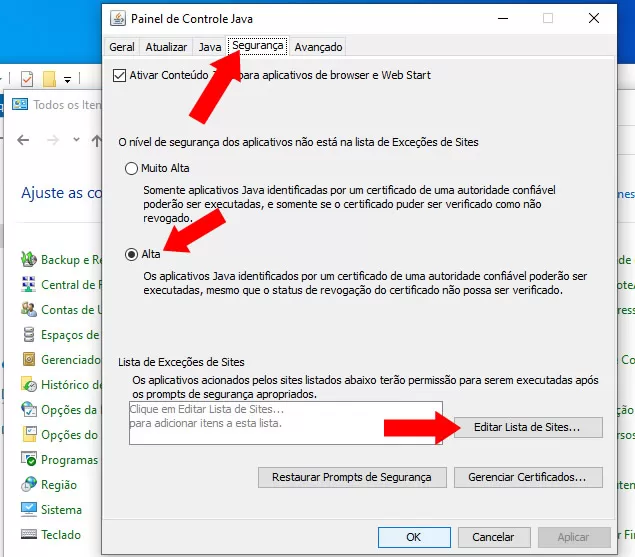Image resolution: width=635 pixels, height=557 pixels.
Task: Click the Região globe icon
Action: (29, 485)
